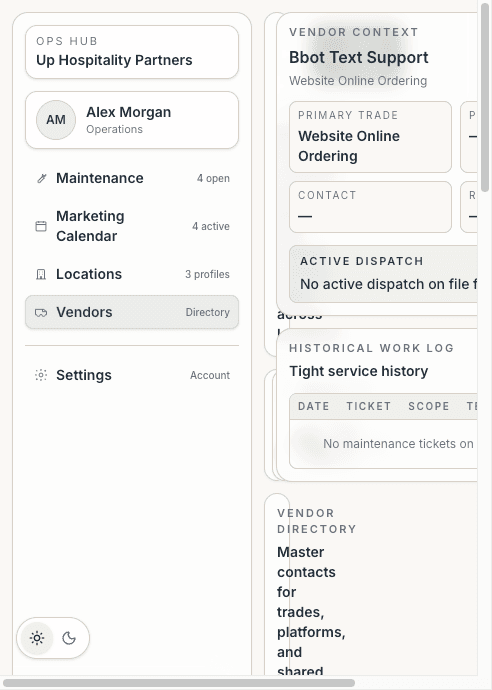The image size is (492, 690).
Task: Click Up Hospitality Partners header card
Action: pyautogui.click(x=132, y=52)
